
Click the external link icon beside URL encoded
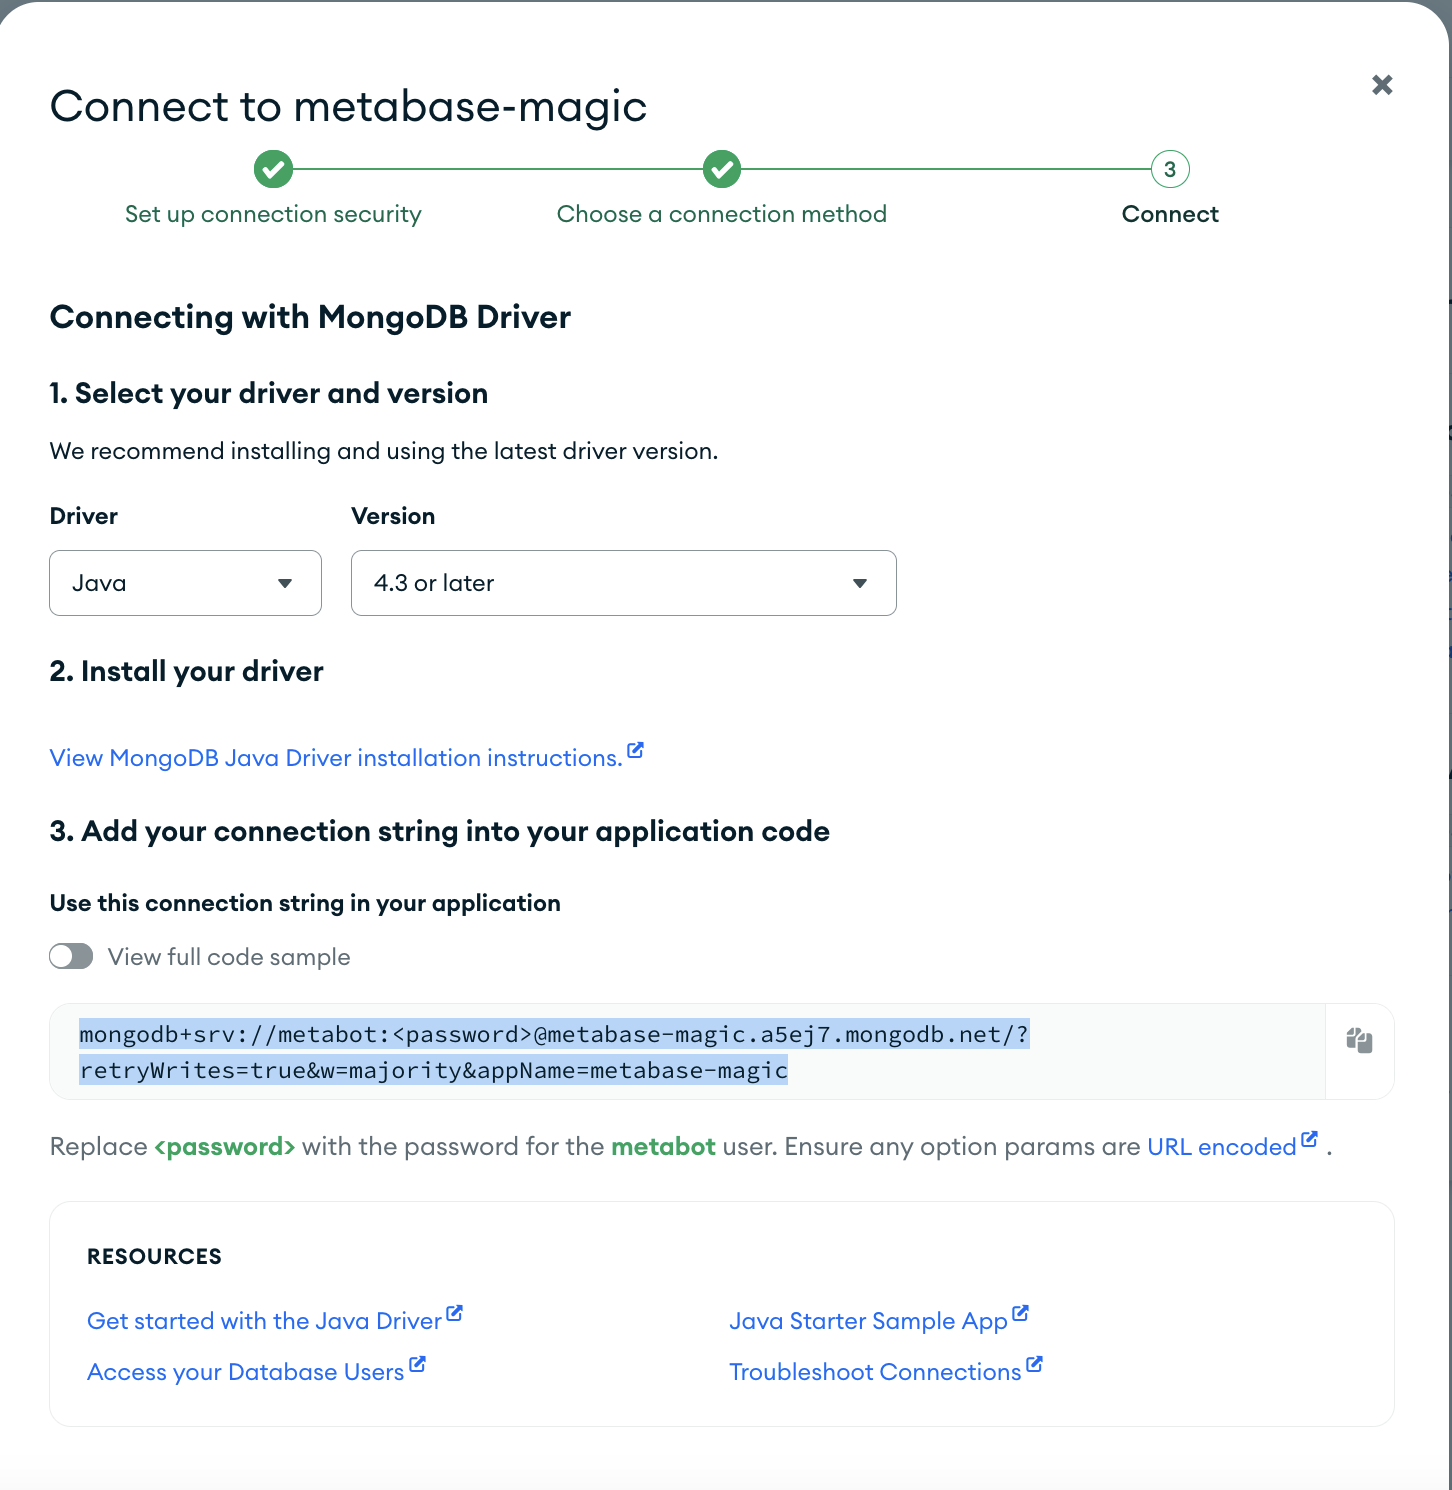click(1310, 1138)
